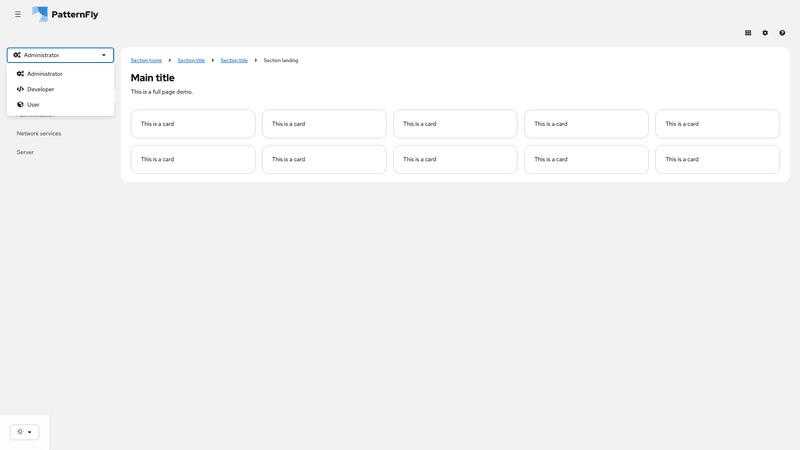Open the Network services nav item
This screenshot has width=800, height=450.
click(x=39, y=134)
